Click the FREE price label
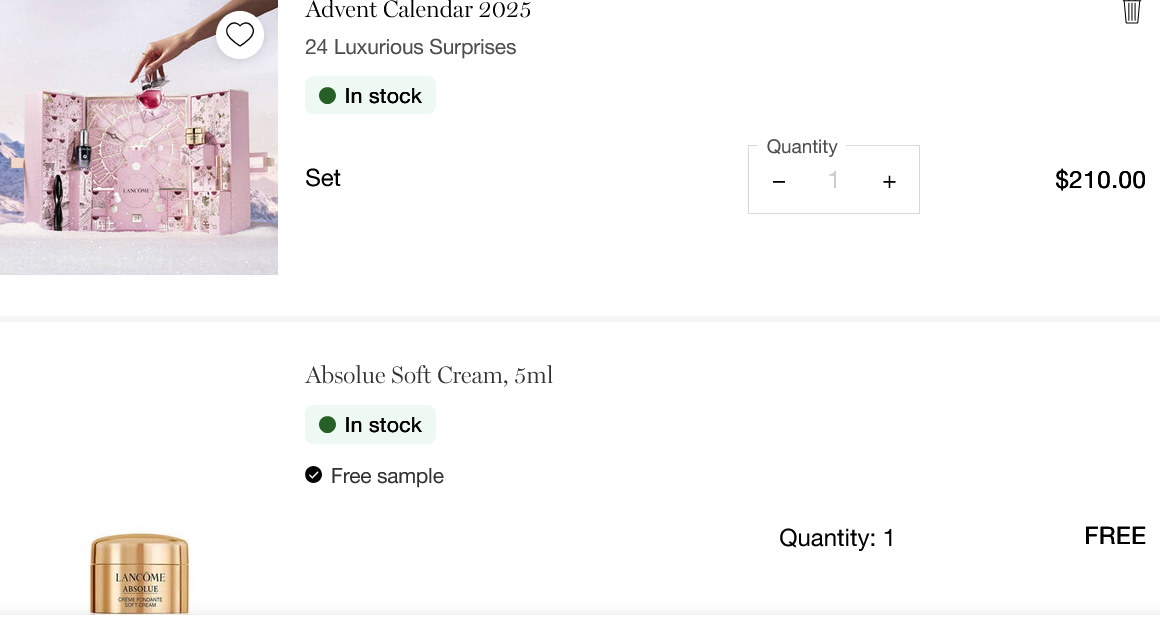 1115,536
